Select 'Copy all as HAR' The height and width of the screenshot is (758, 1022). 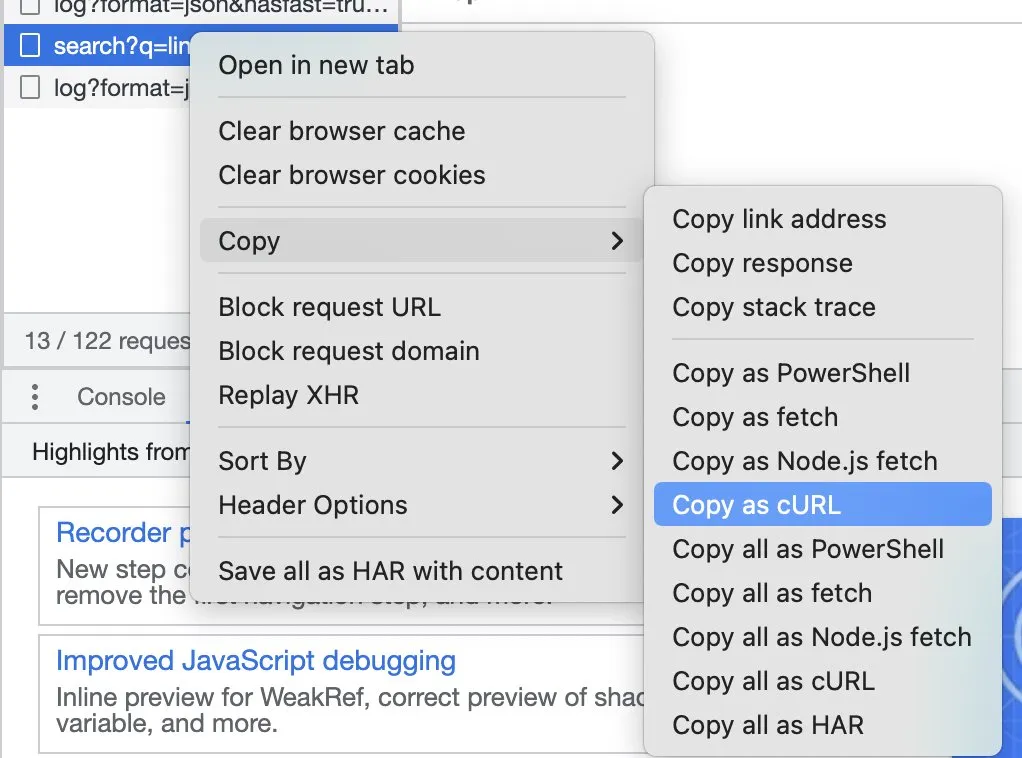(823, 725)
